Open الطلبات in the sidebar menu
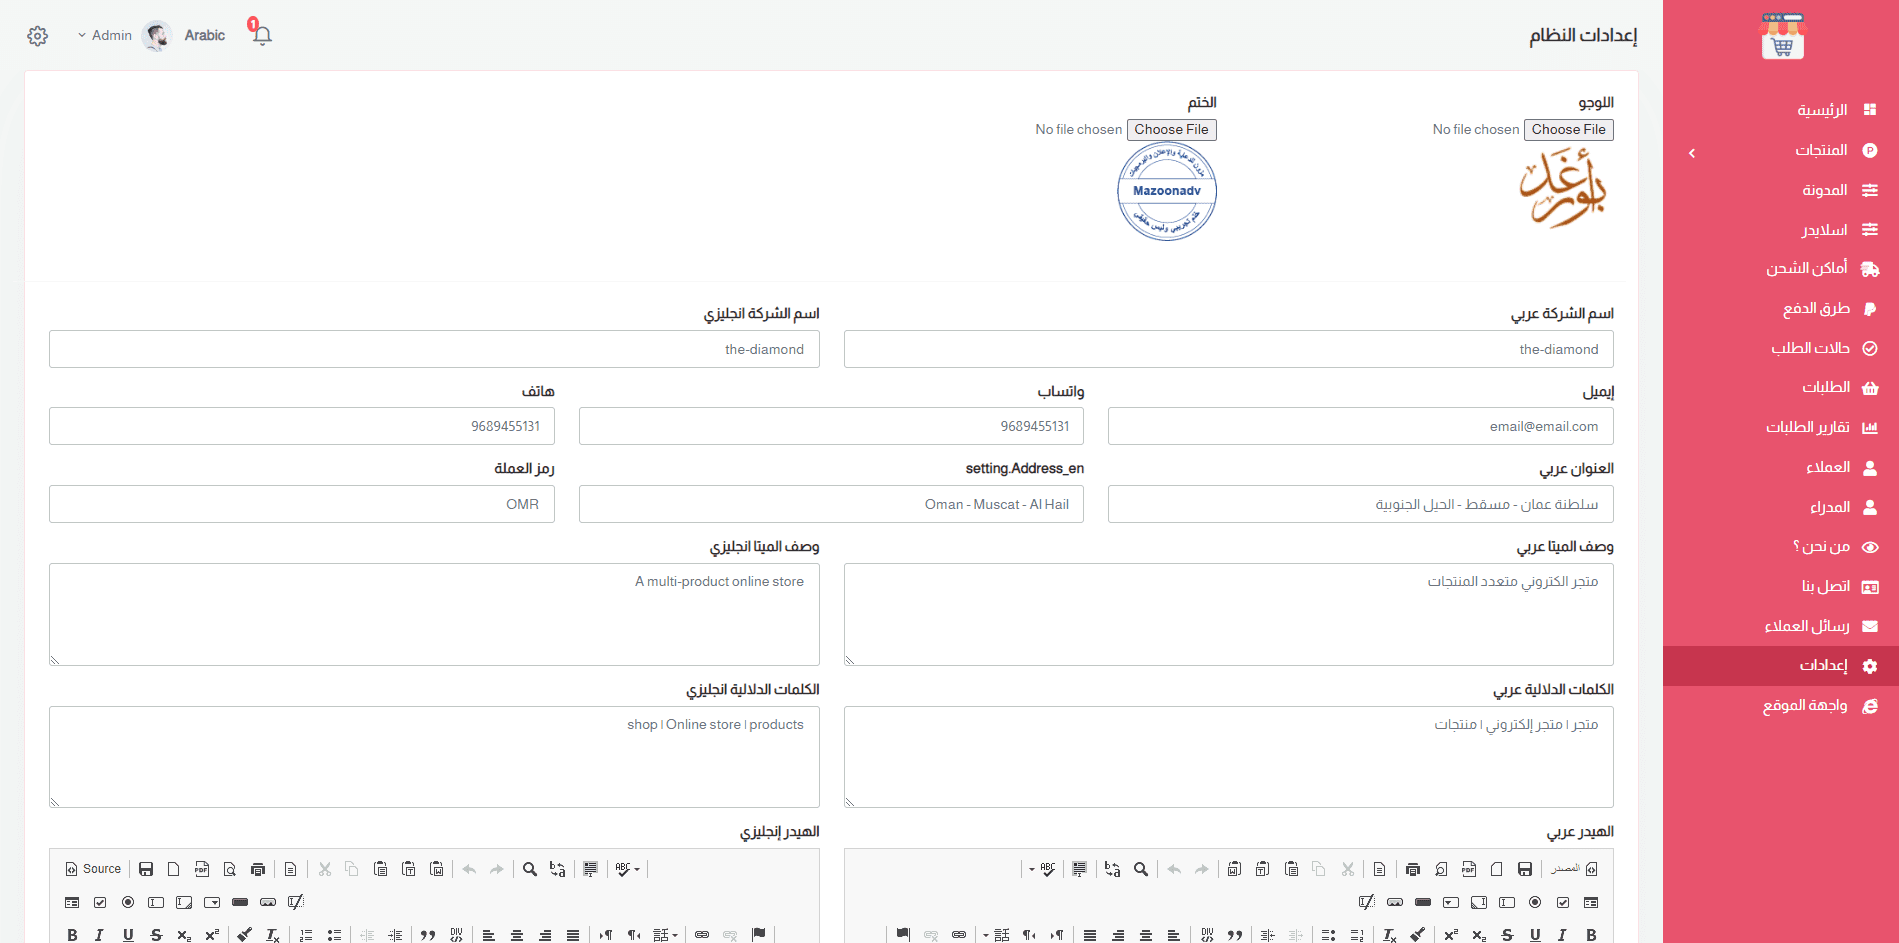1899x943 pixels. pos(1826,388)
